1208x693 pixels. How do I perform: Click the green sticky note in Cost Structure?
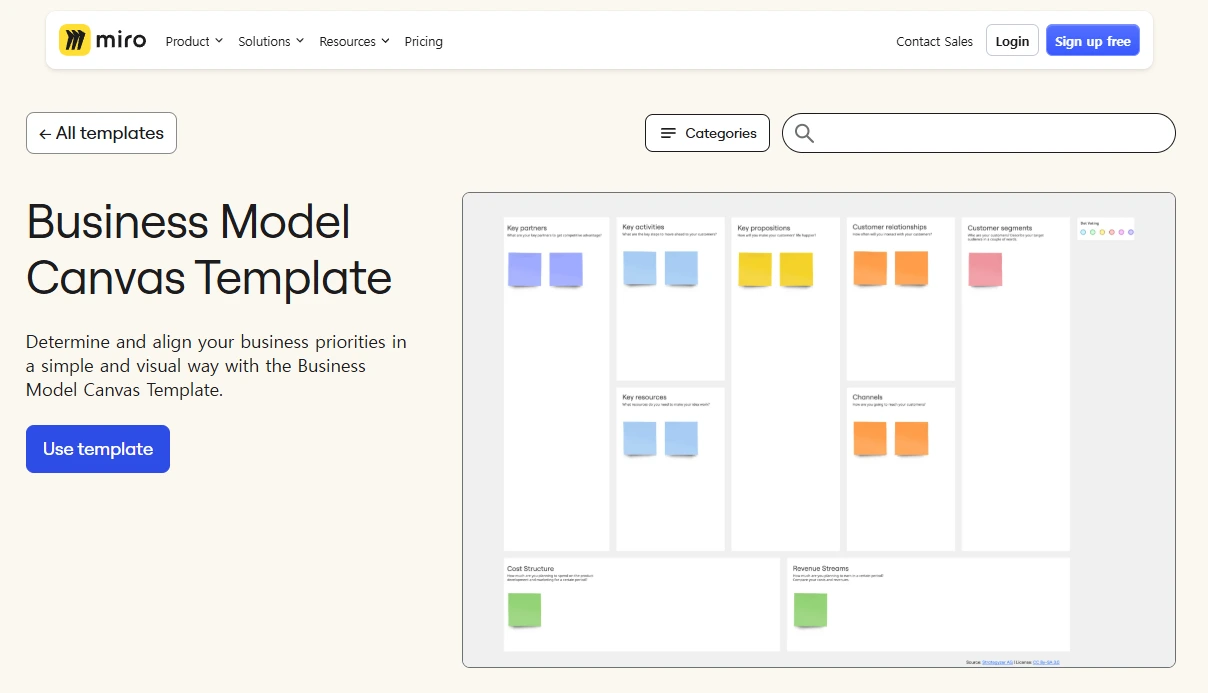(524, 611)
